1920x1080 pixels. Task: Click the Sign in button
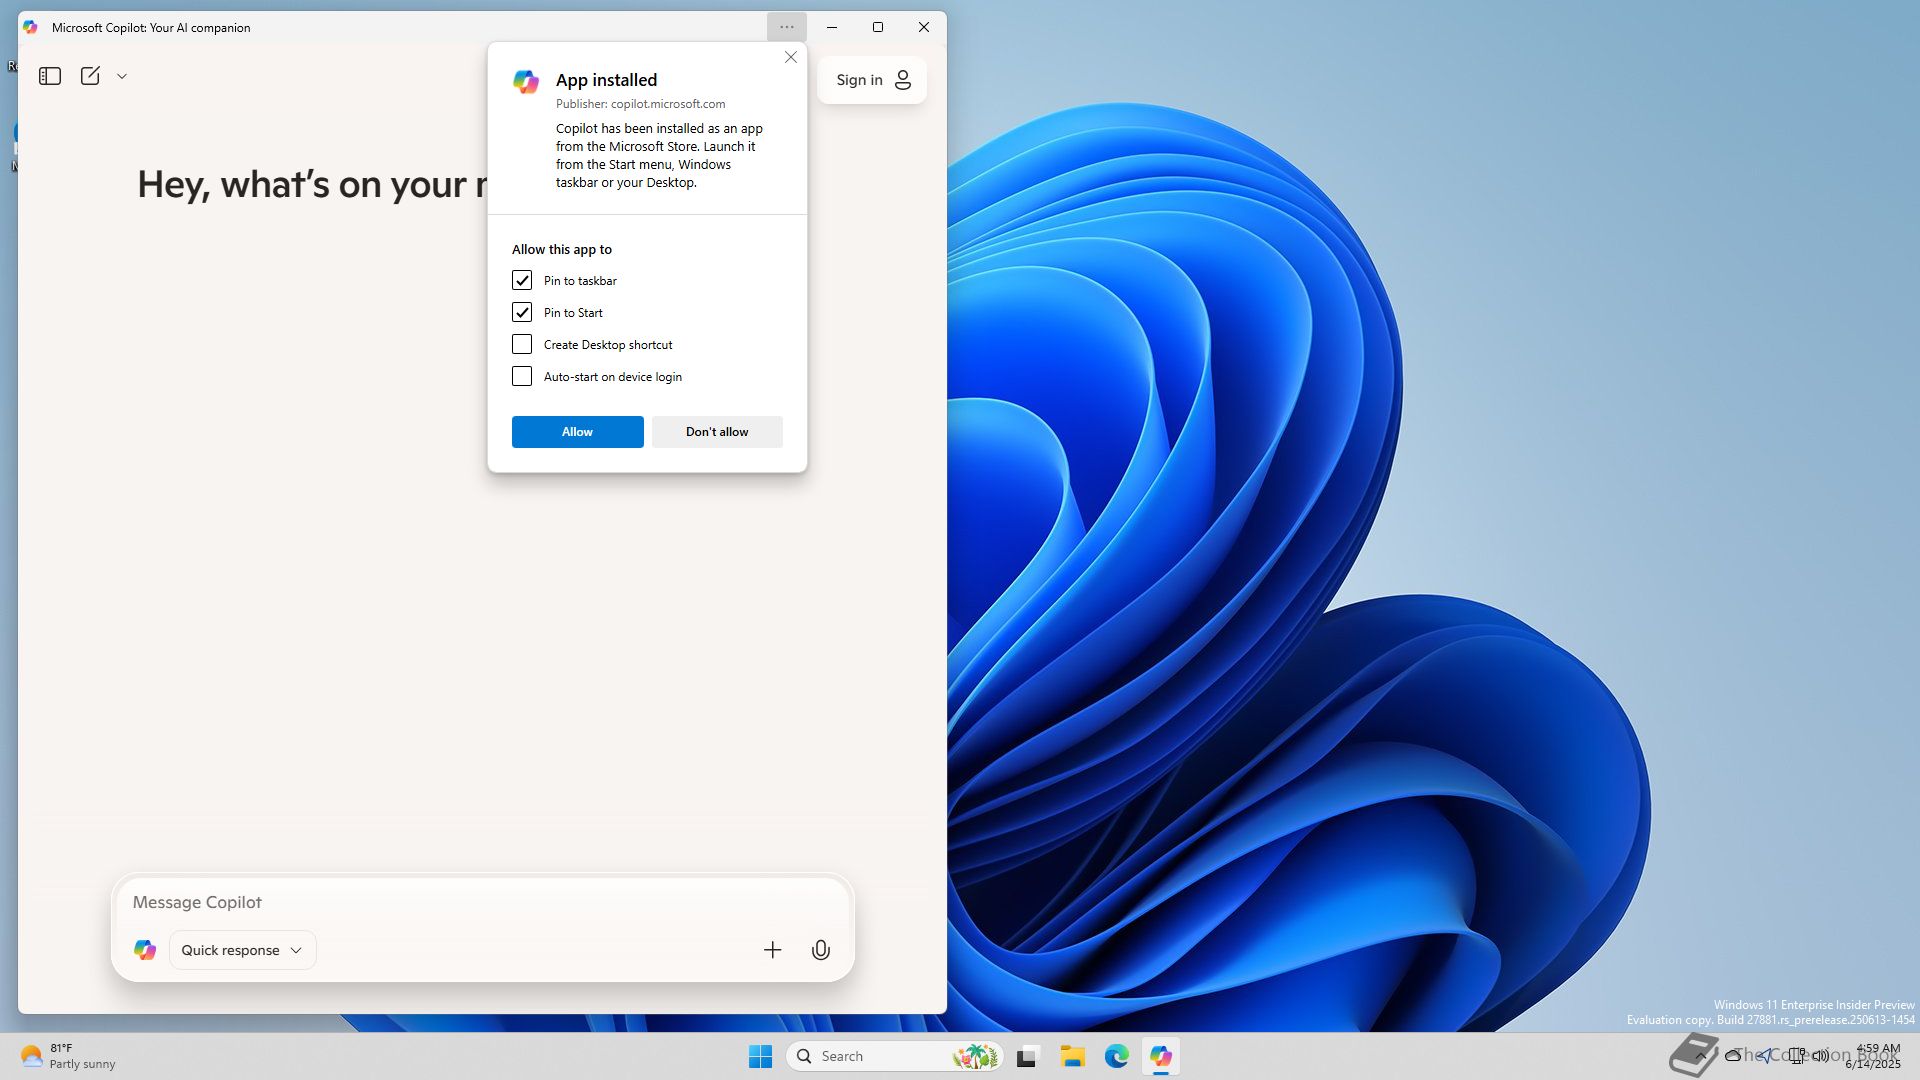tap(872, 80)
